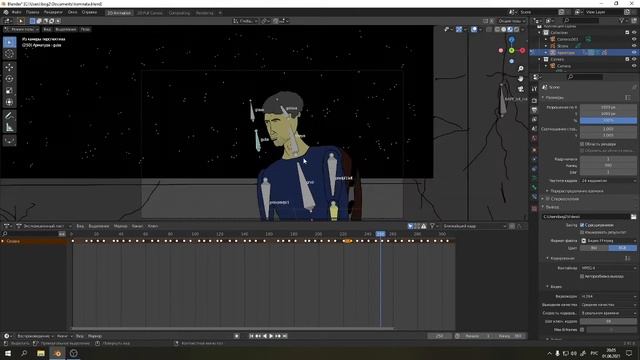
Task: Open Blender from the Windows taskbar
Action: [x=57, y=353]
